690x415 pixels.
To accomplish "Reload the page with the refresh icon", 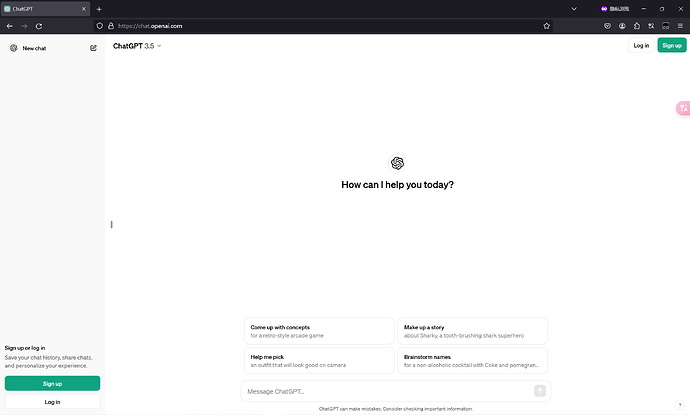I will tap(39, 26).
